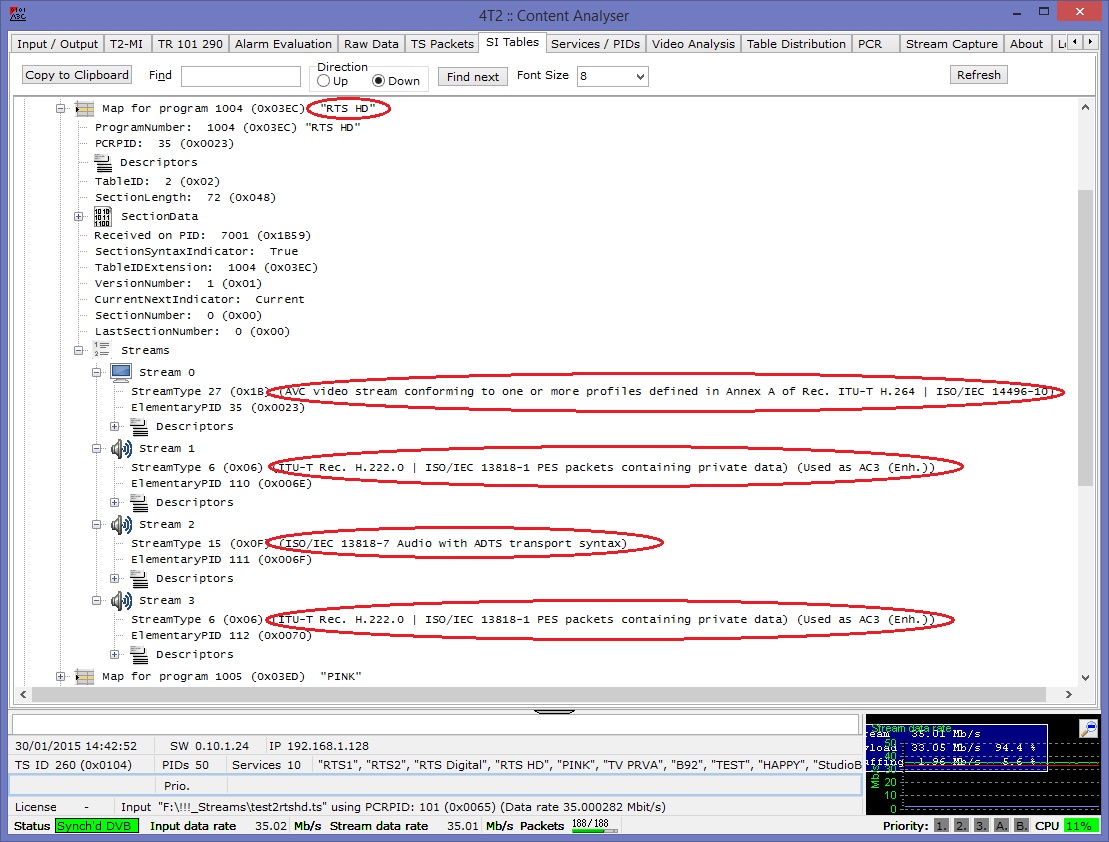Click the Descriptors icon under Stream 3

tap(139, 654)
